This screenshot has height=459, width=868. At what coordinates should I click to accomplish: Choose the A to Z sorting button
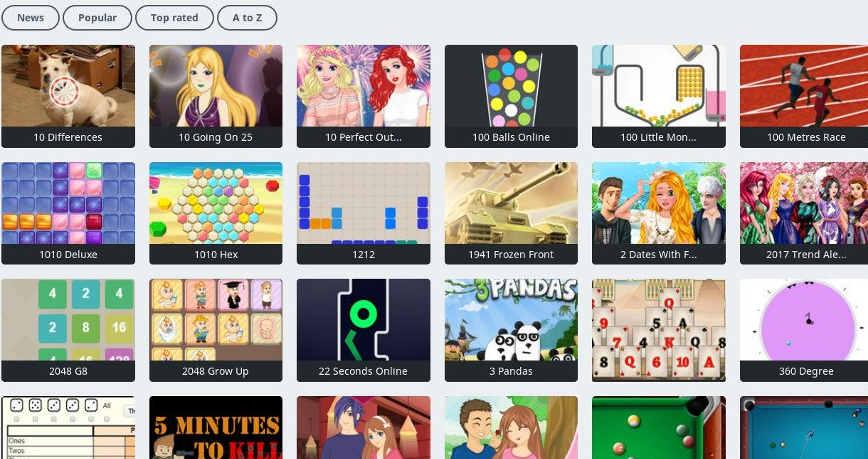247,18
